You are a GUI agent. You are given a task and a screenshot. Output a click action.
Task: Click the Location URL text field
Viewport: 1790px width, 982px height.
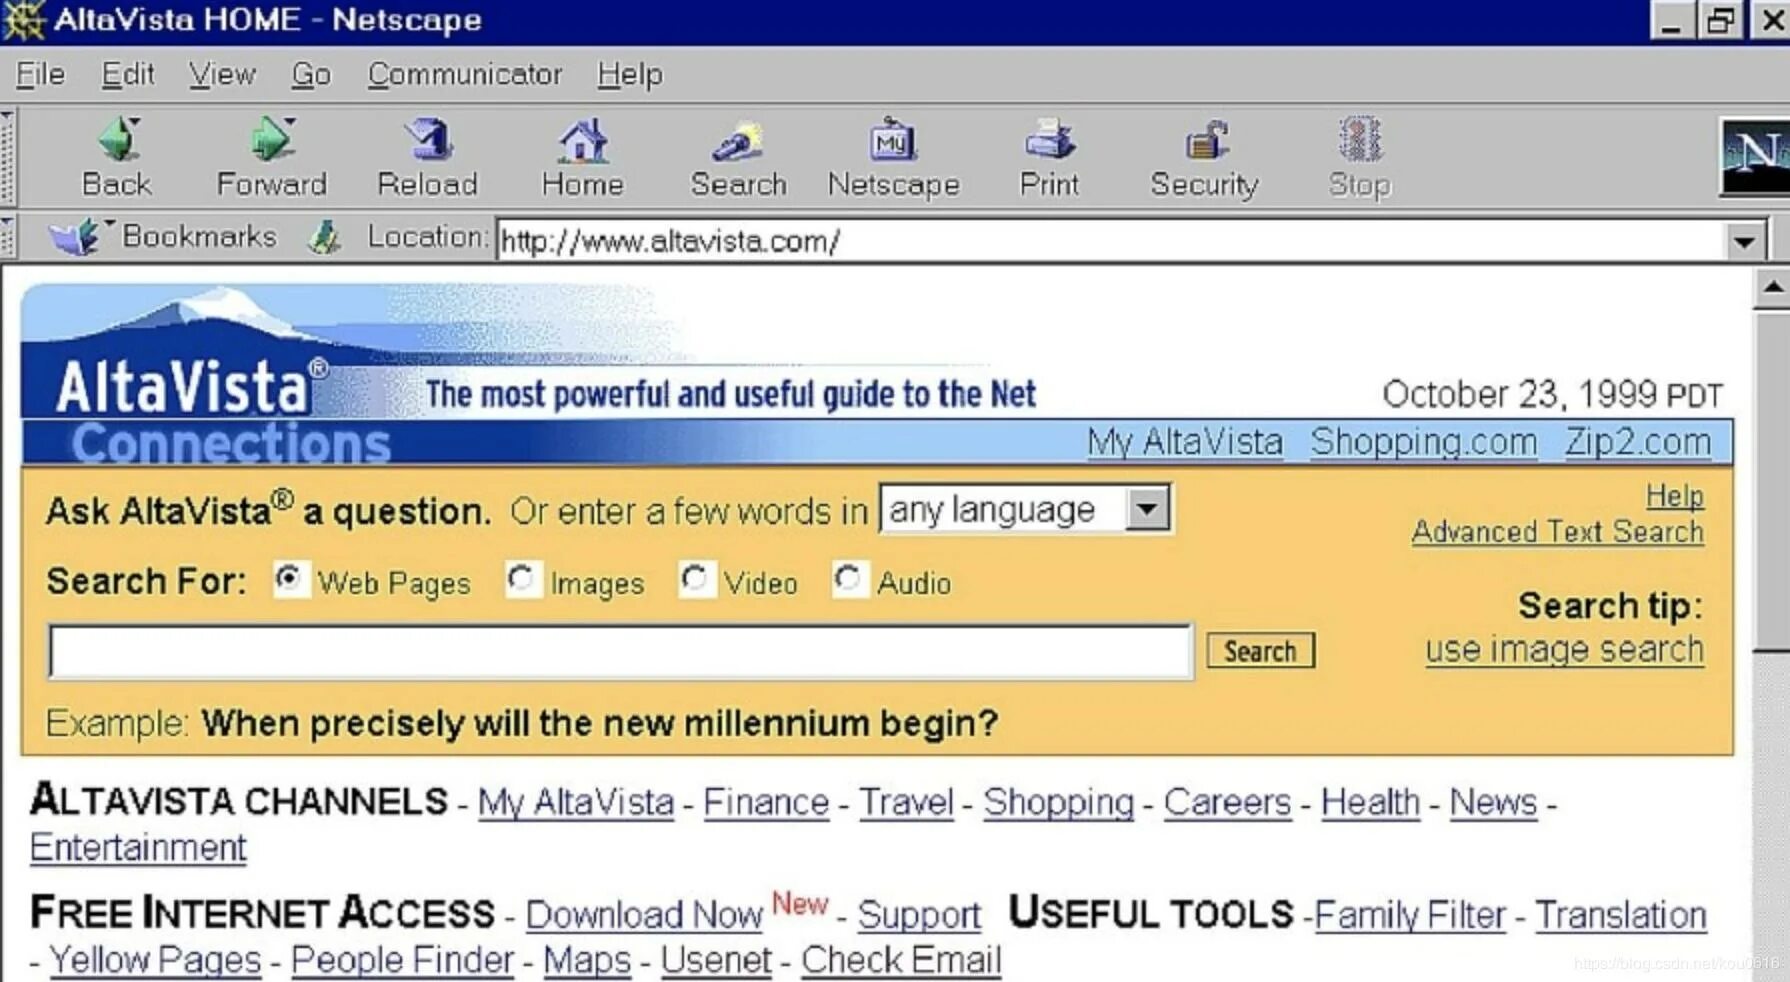coord(1112,242)
